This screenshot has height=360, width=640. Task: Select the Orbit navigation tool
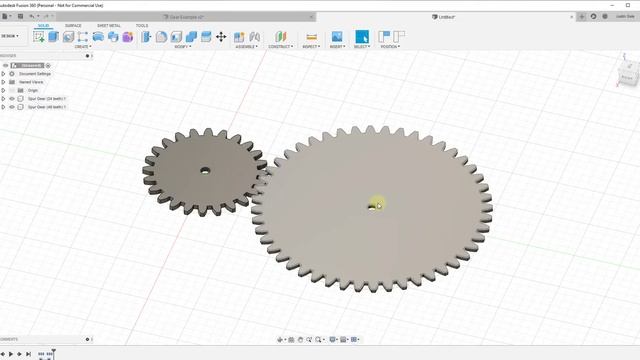[x=280, y=340]
